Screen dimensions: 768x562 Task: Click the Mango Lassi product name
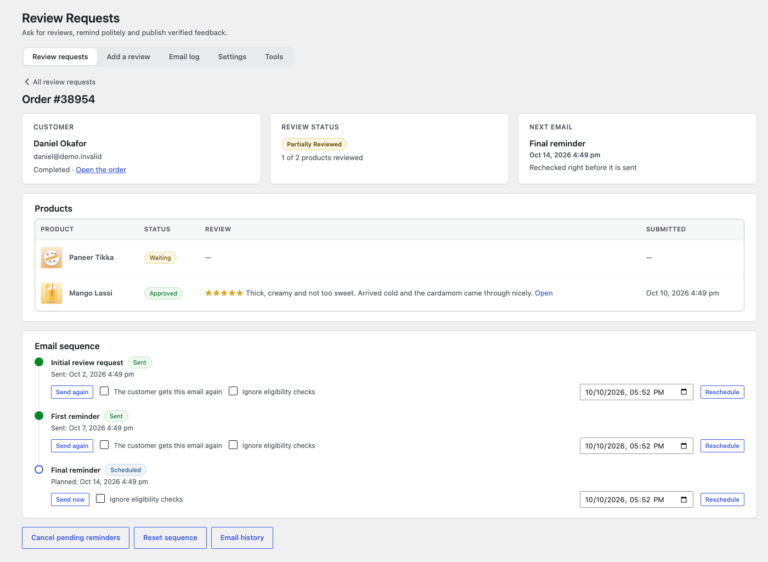coord(91,293)
